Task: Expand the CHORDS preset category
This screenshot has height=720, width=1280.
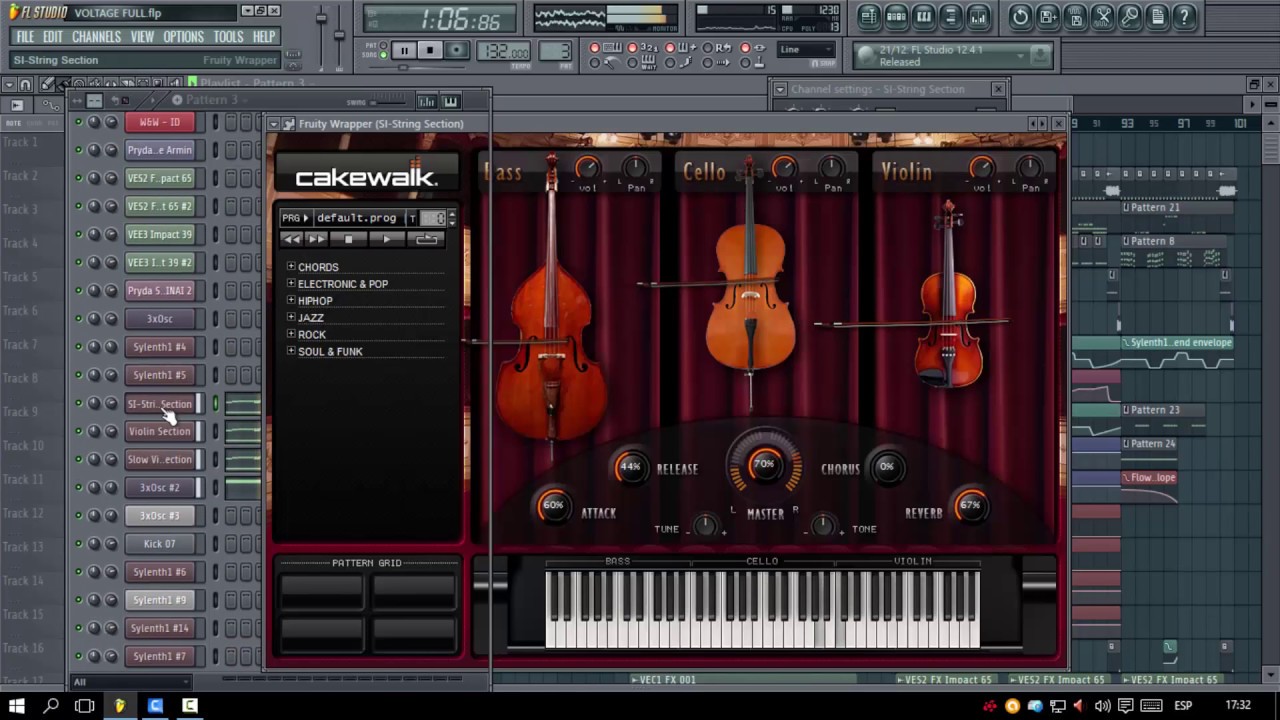Action: coord(291,267)
